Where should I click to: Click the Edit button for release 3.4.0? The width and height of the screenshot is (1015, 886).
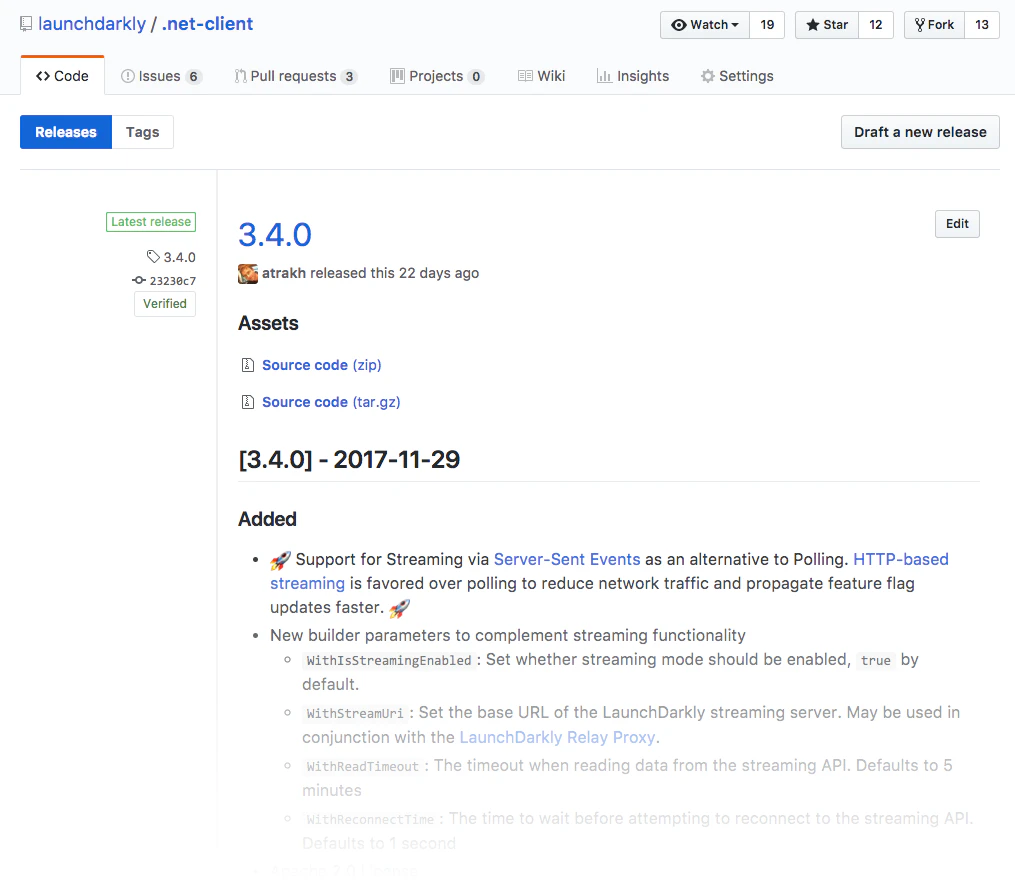tap(956, 223)
